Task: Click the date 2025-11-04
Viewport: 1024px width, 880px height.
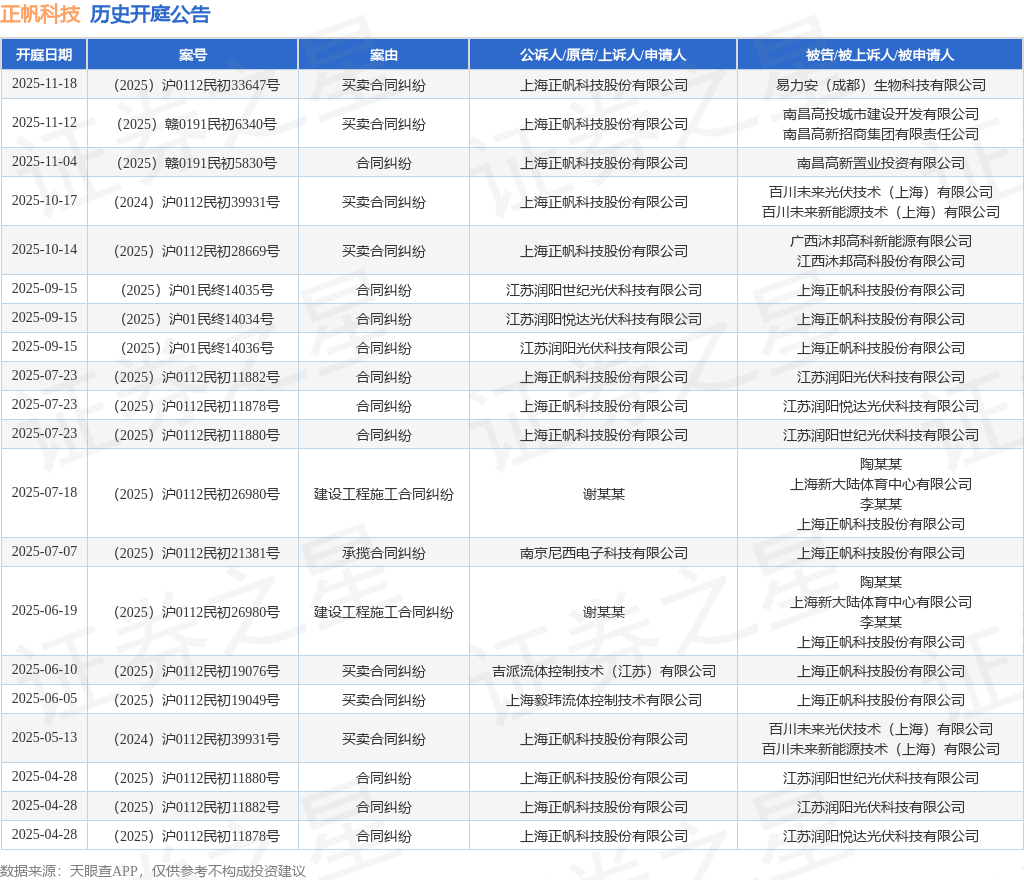Action: (44, 161)
